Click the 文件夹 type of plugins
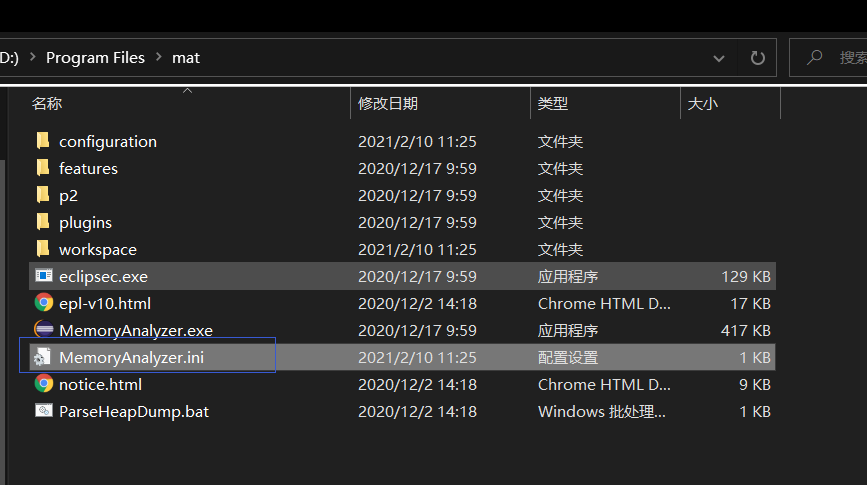 tap(561, 223)
